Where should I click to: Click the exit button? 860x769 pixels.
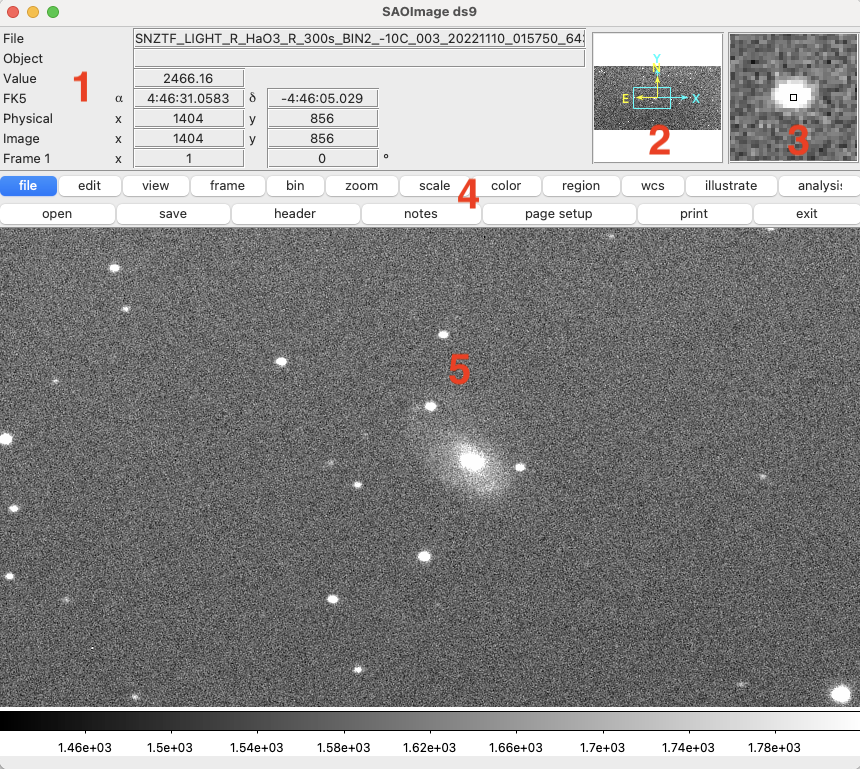point(806,214)
